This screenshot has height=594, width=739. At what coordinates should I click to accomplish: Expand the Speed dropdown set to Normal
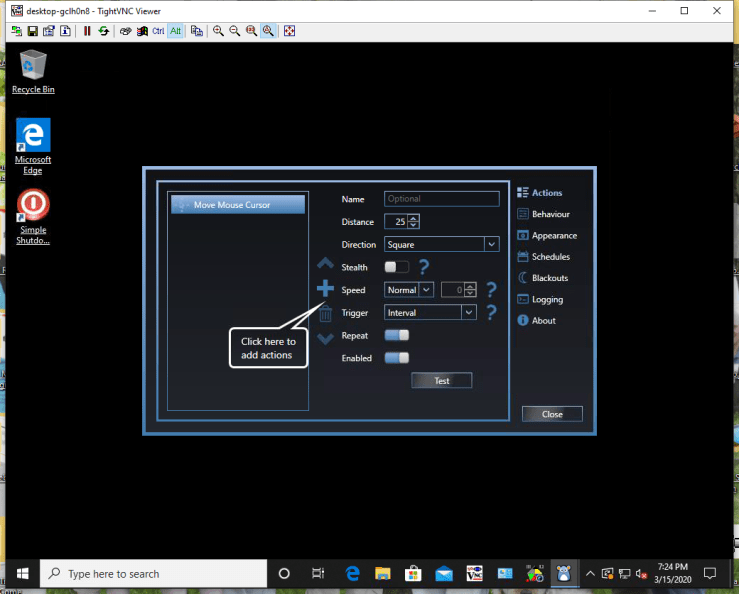(x=409, y=290)
